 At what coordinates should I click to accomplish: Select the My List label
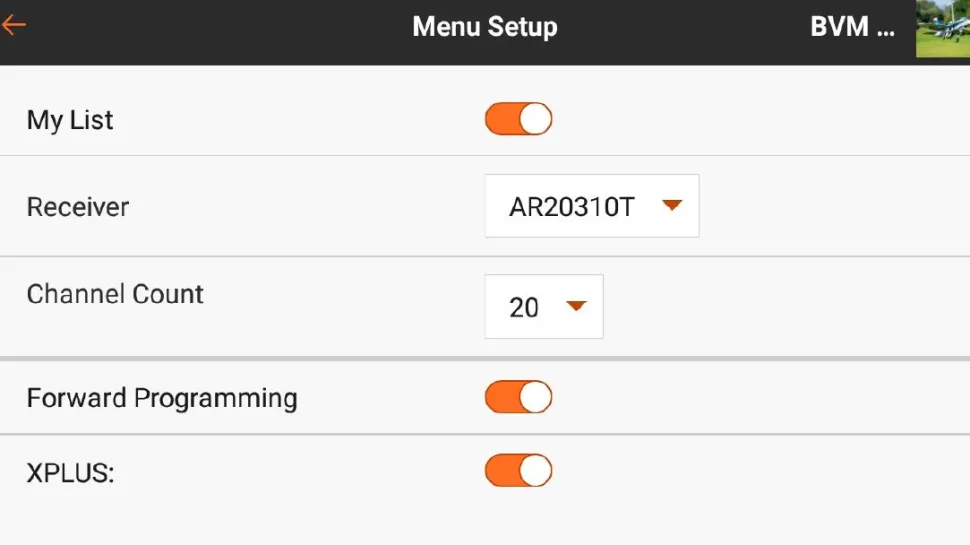tap(70, 120)
